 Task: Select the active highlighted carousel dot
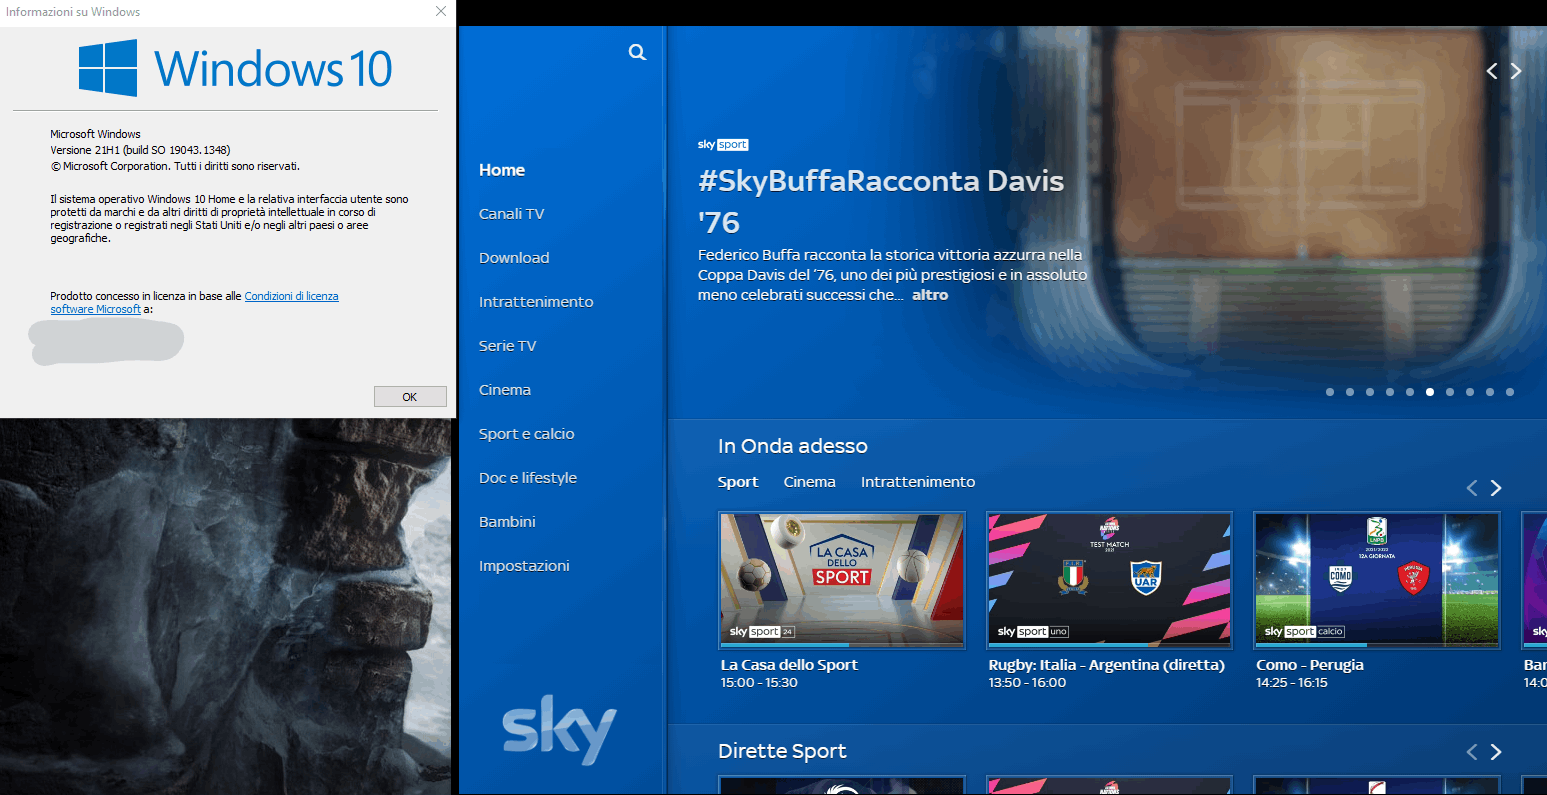[1430, 392]
